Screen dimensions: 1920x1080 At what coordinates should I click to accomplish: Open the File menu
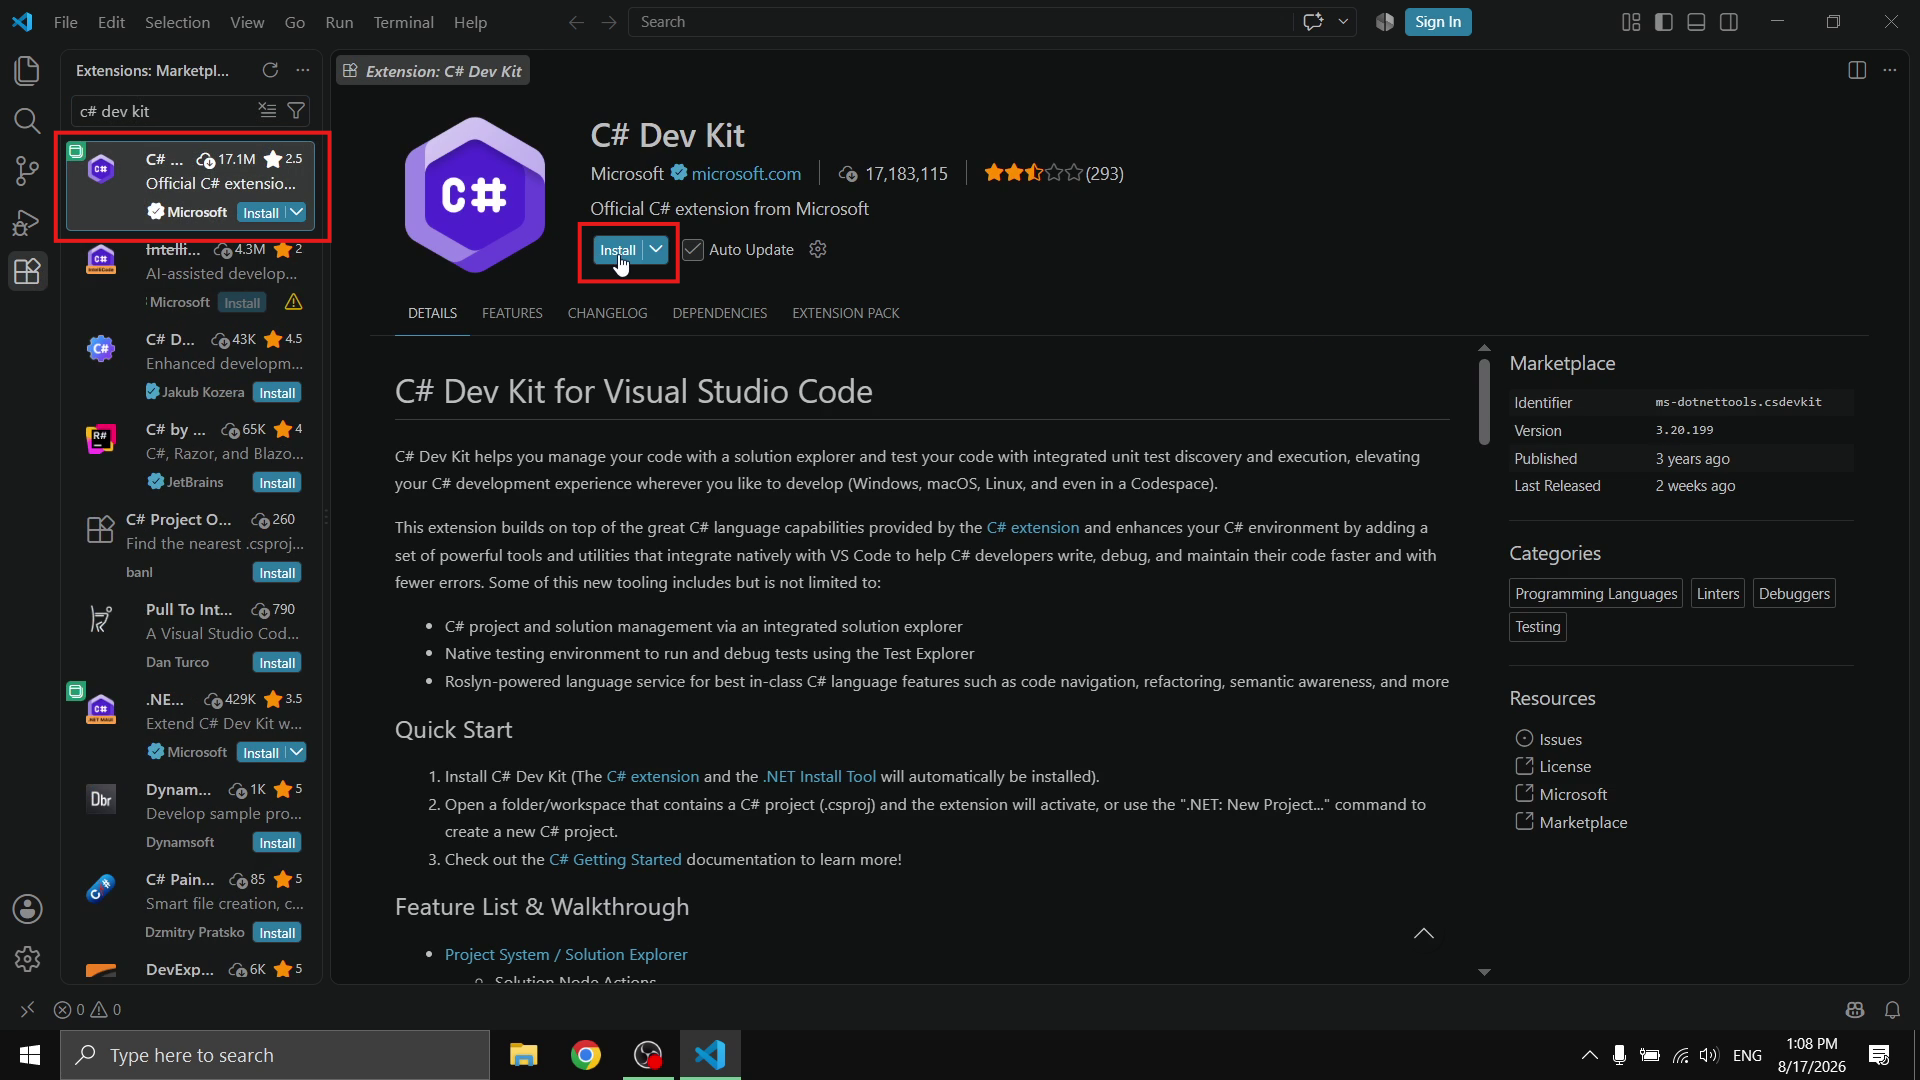click(66, 22)
